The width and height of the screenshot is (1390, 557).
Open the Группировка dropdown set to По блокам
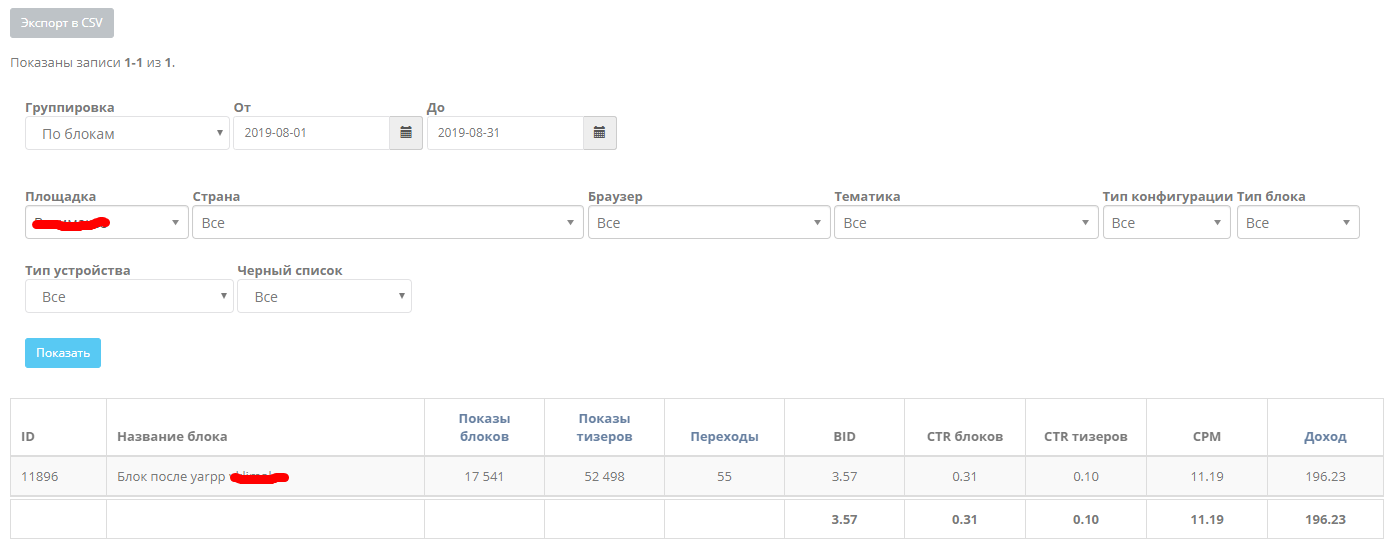127,133
